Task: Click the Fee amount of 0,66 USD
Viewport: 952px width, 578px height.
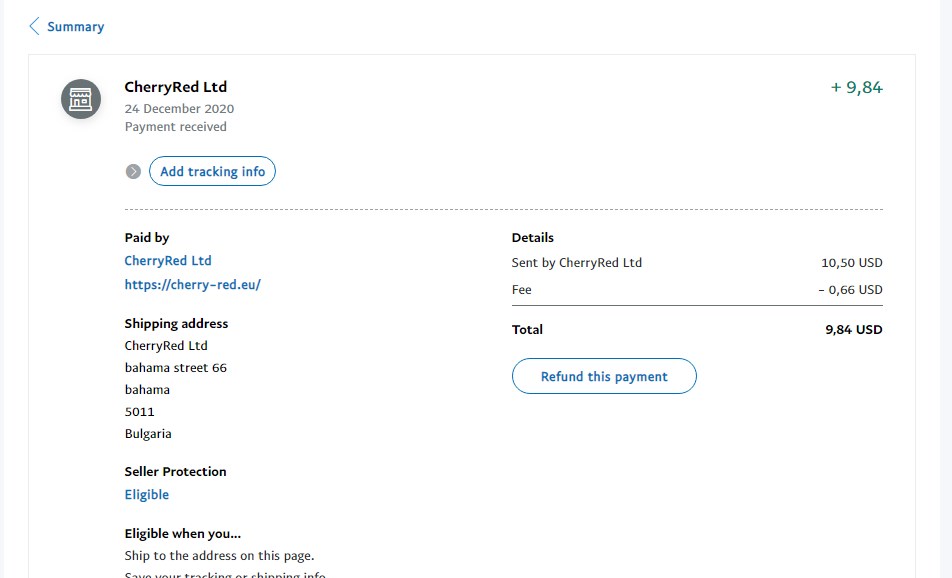Action: coord(850,290)
